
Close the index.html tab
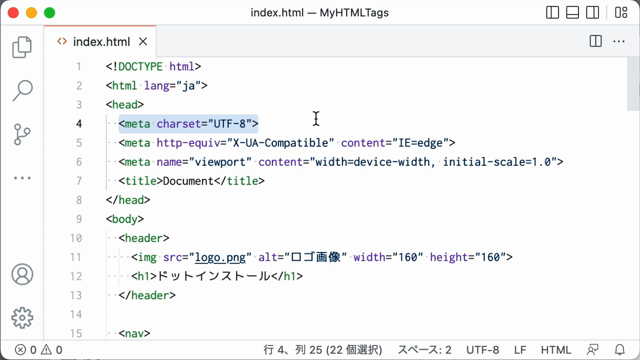pyautogui.click(x=143, y=42)
